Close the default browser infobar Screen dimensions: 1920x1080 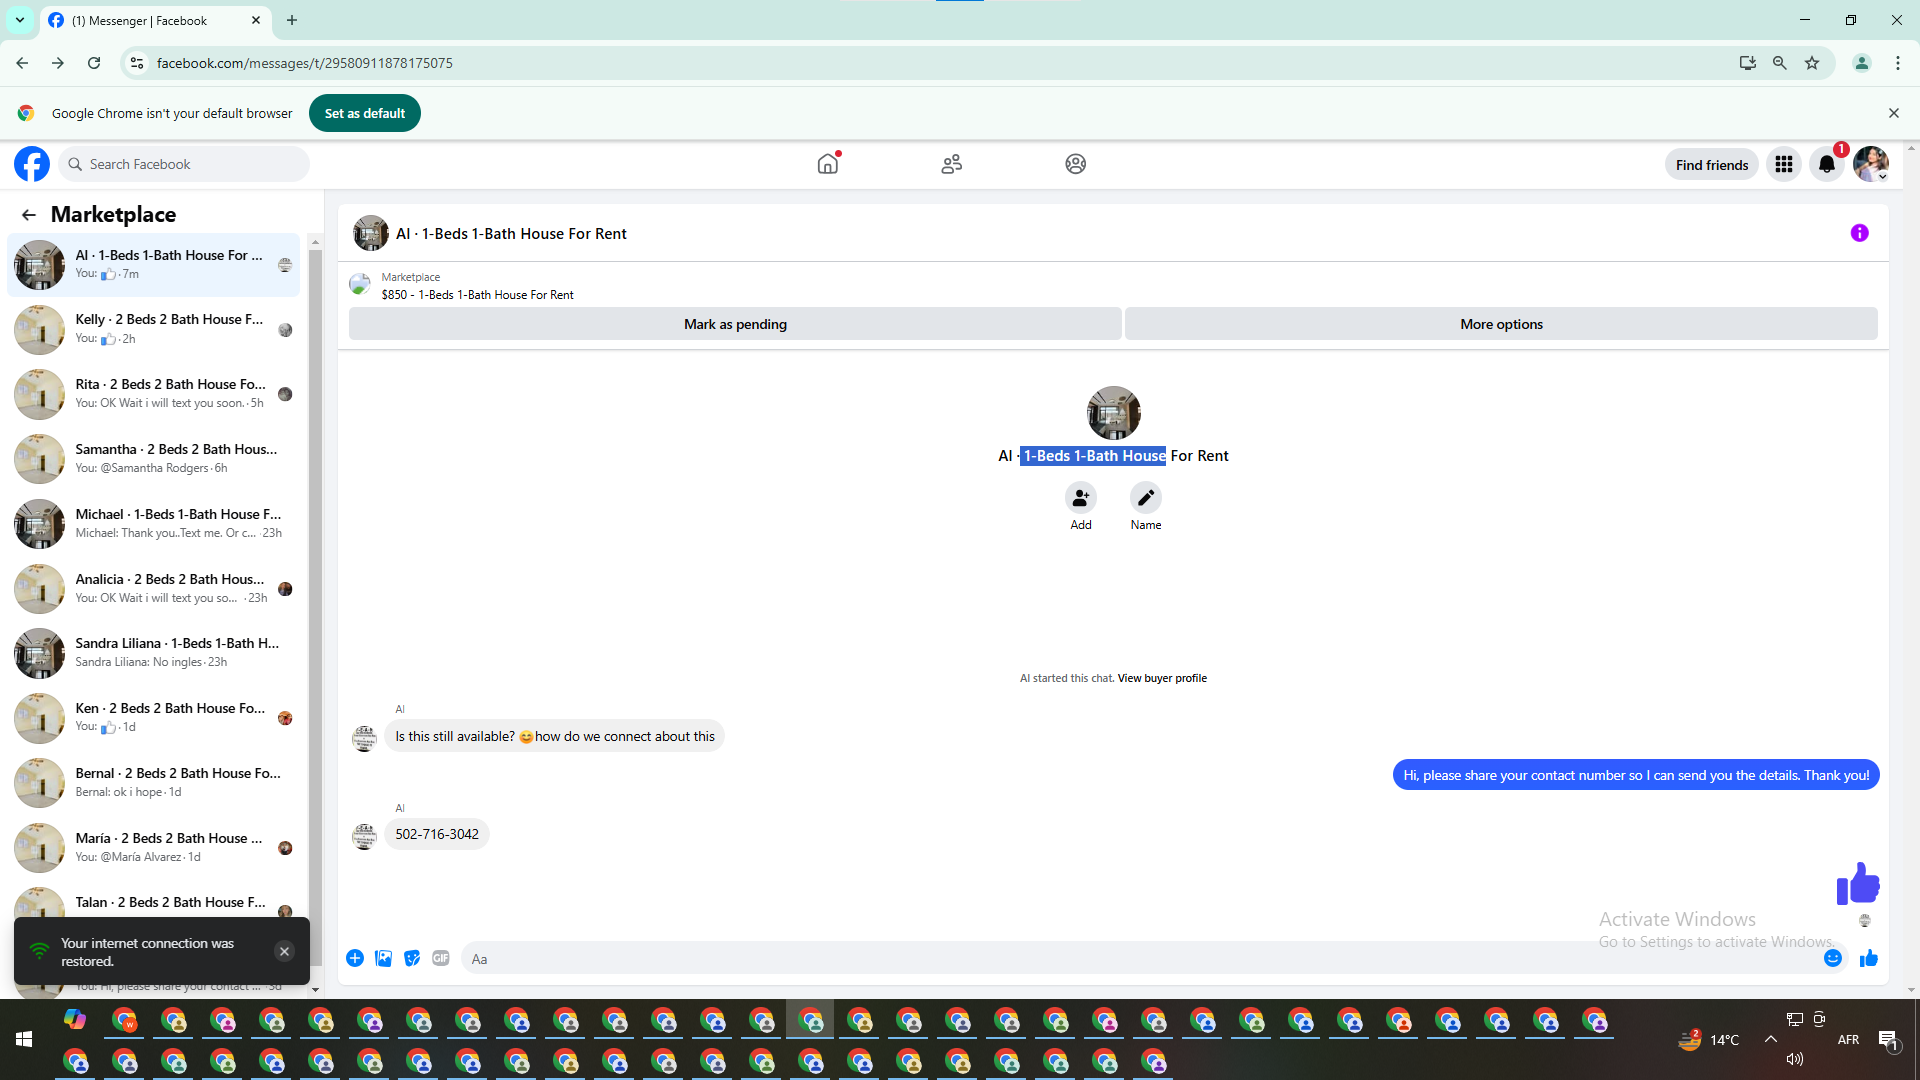pos(1894,113)
